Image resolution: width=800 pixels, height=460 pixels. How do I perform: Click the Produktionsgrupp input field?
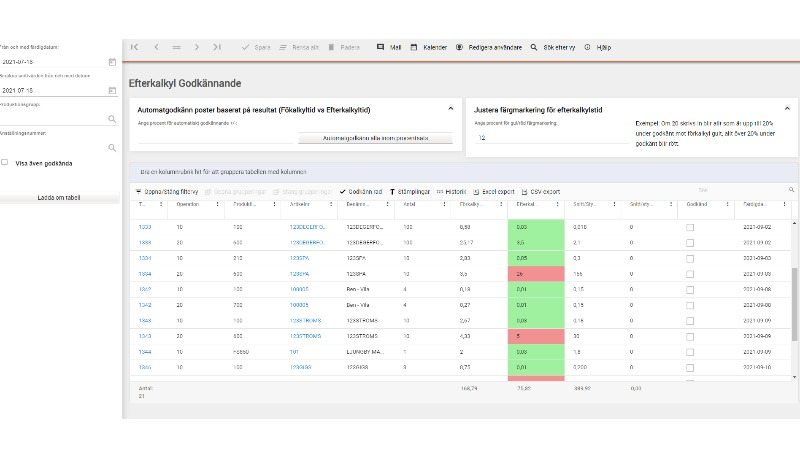coord(54,119)
